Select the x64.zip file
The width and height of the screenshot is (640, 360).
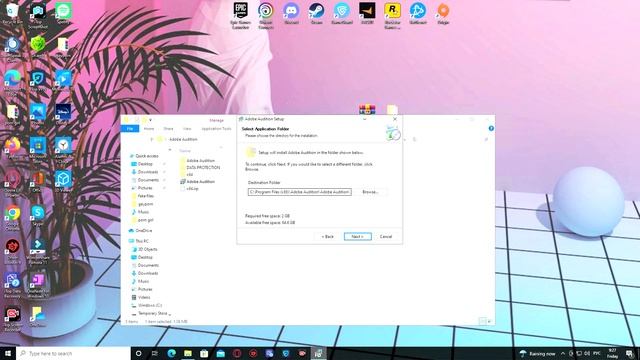pyautogui.click(x=189, y=189)
